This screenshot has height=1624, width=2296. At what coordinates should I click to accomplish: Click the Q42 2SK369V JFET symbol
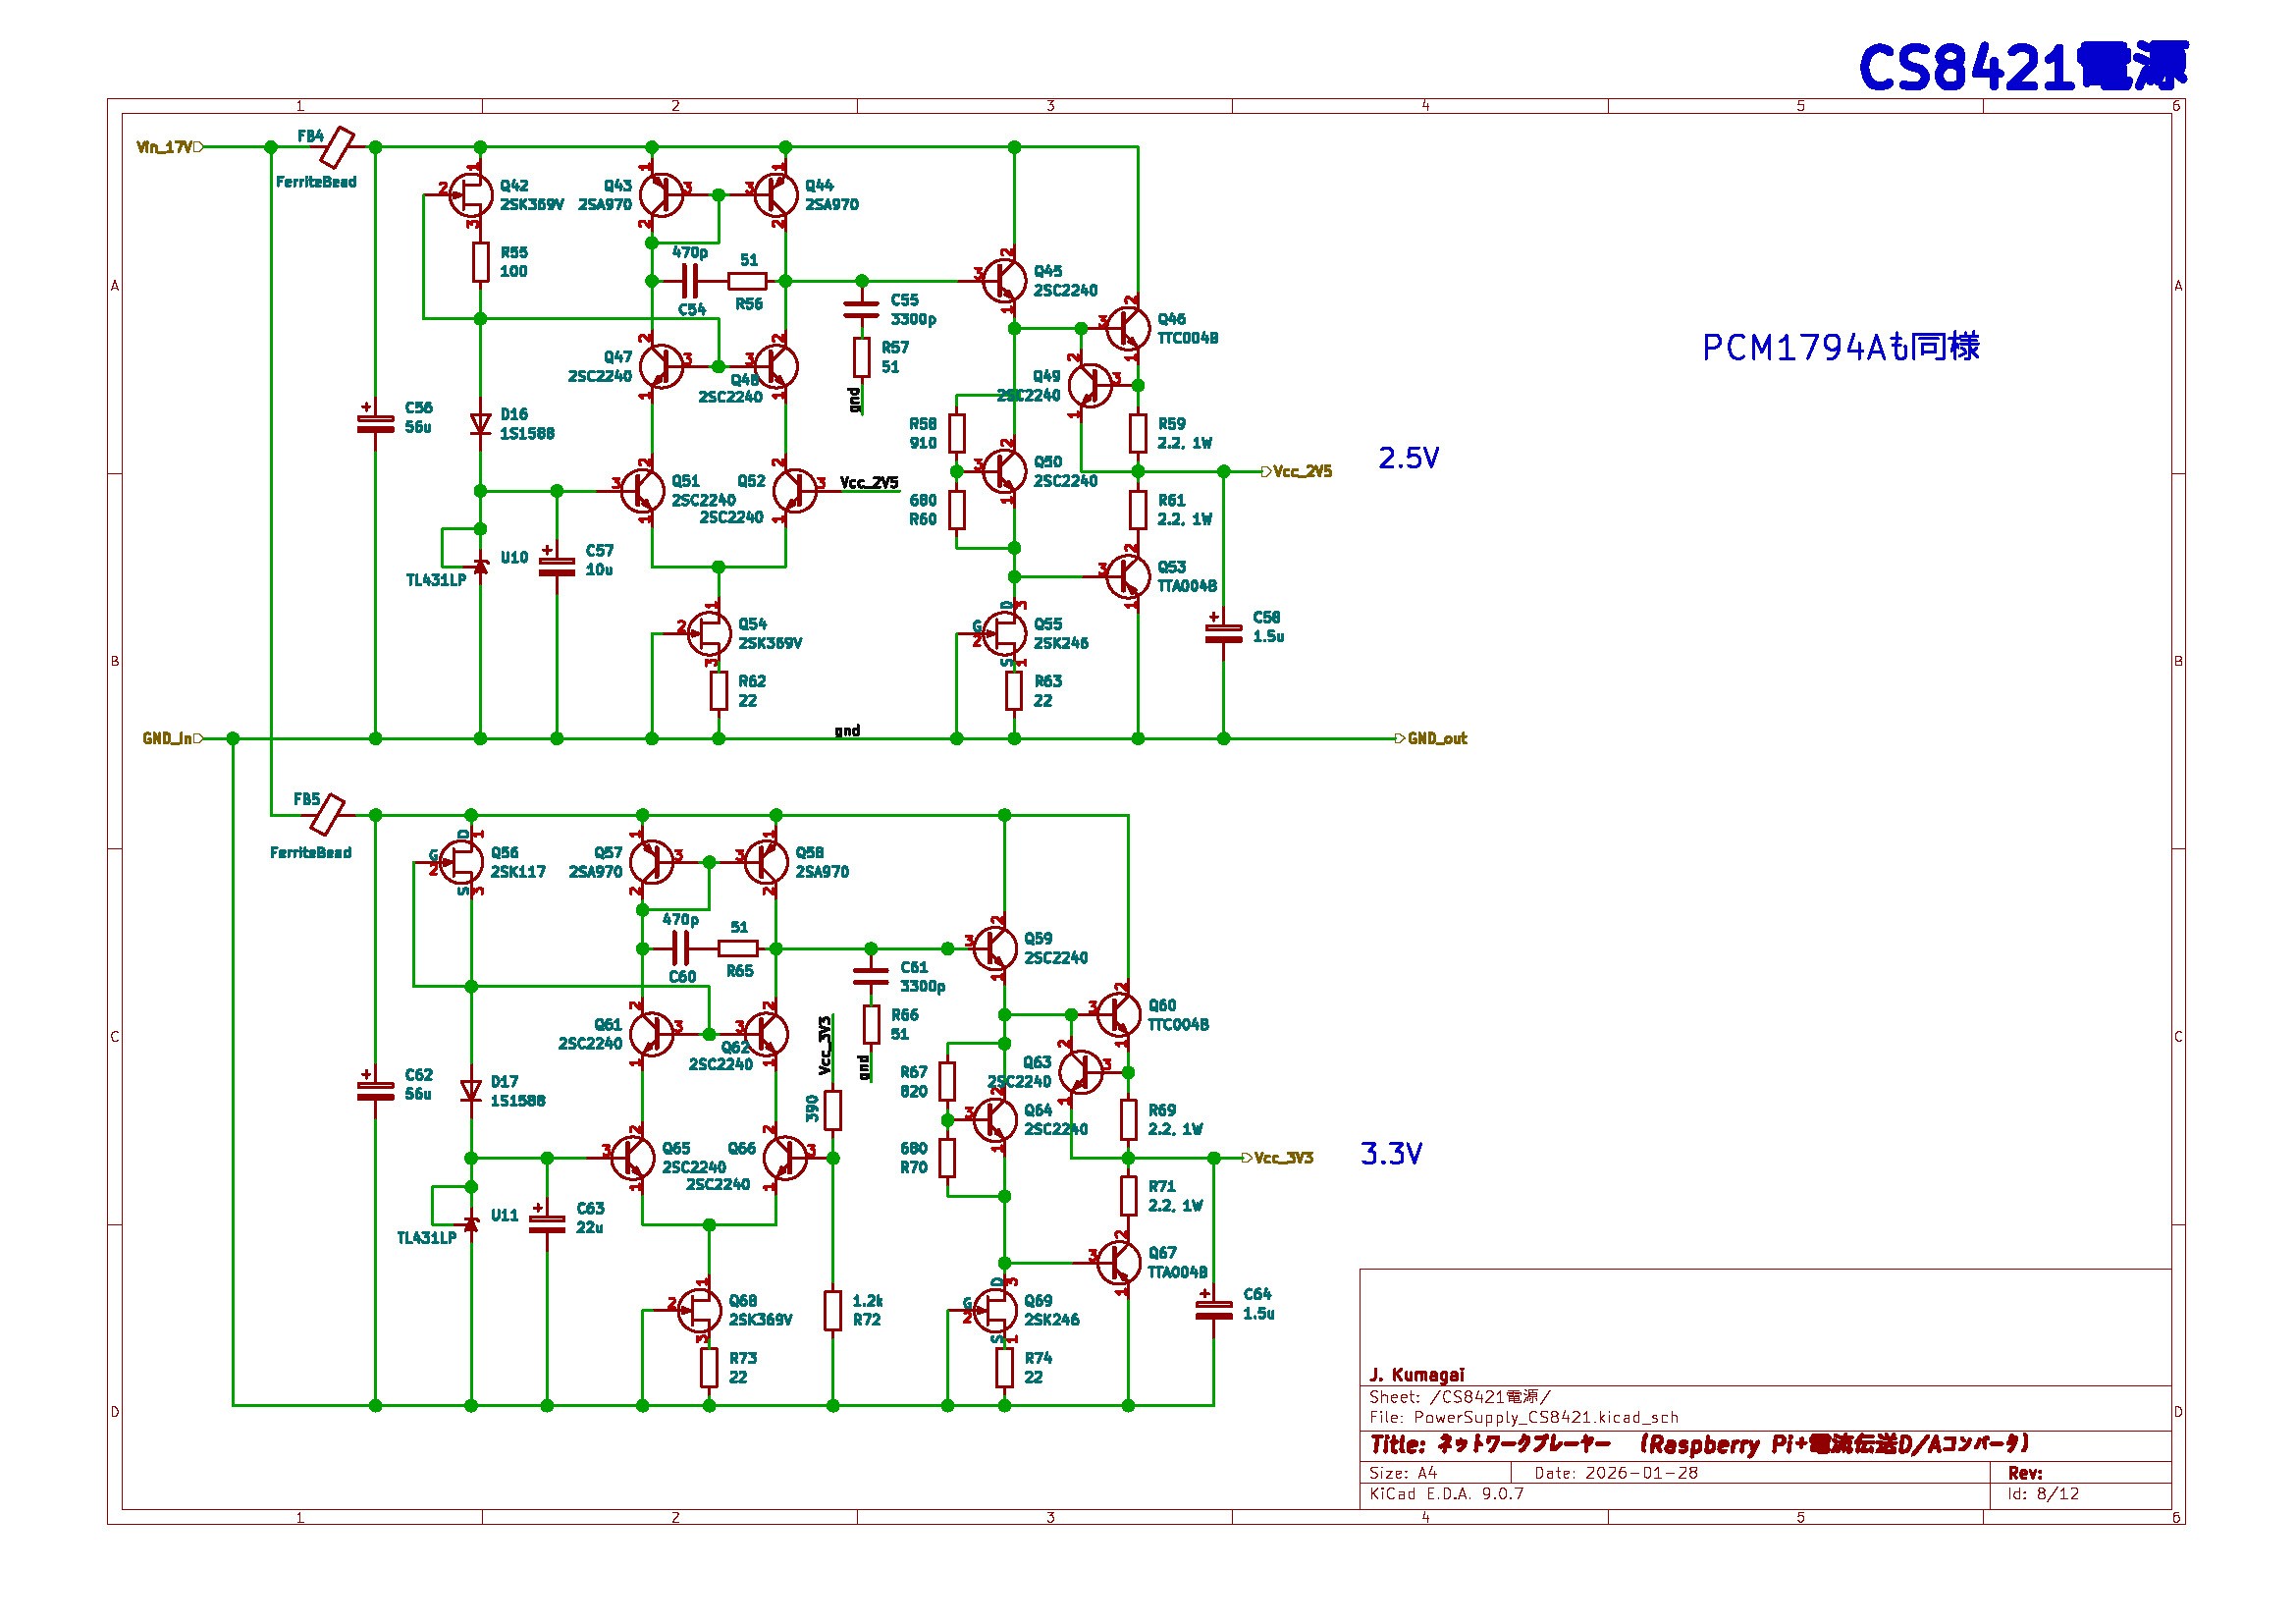pyautogui.click(x=472, y=195)
